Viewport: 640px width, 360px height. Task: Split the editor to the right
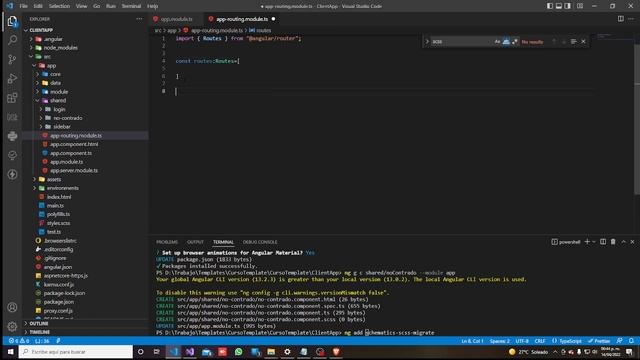coord(620,19)
